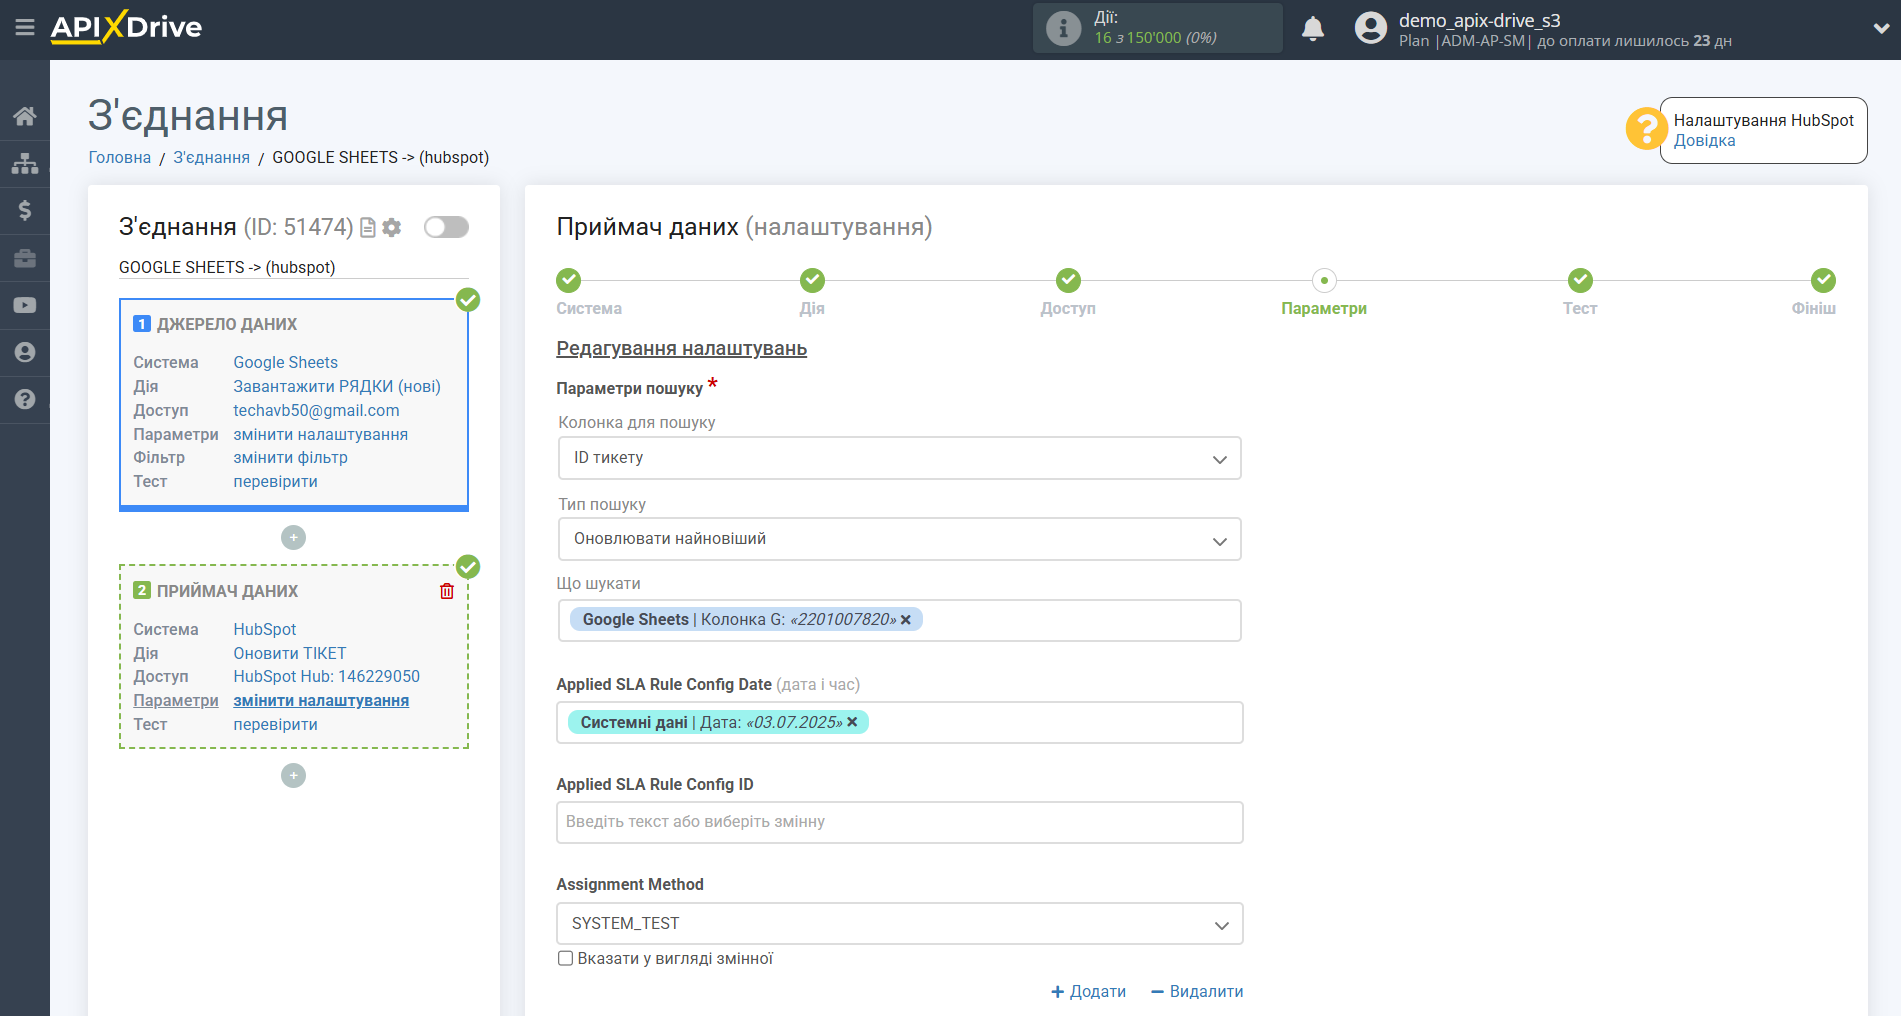Click the actions usage counter panel
This screenshot has width=1901, height=1016.
1157,28
